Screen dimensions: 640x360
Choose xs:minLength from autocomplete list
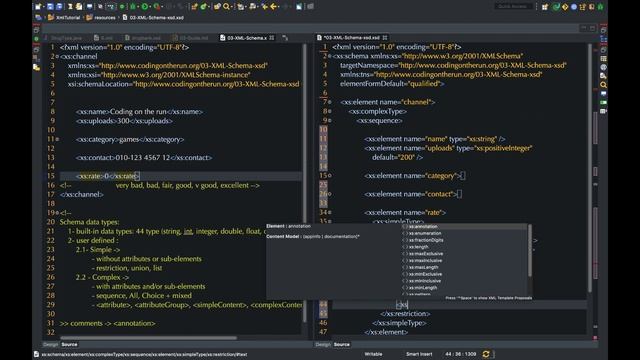pyautogui.click(x=464, y=288)
